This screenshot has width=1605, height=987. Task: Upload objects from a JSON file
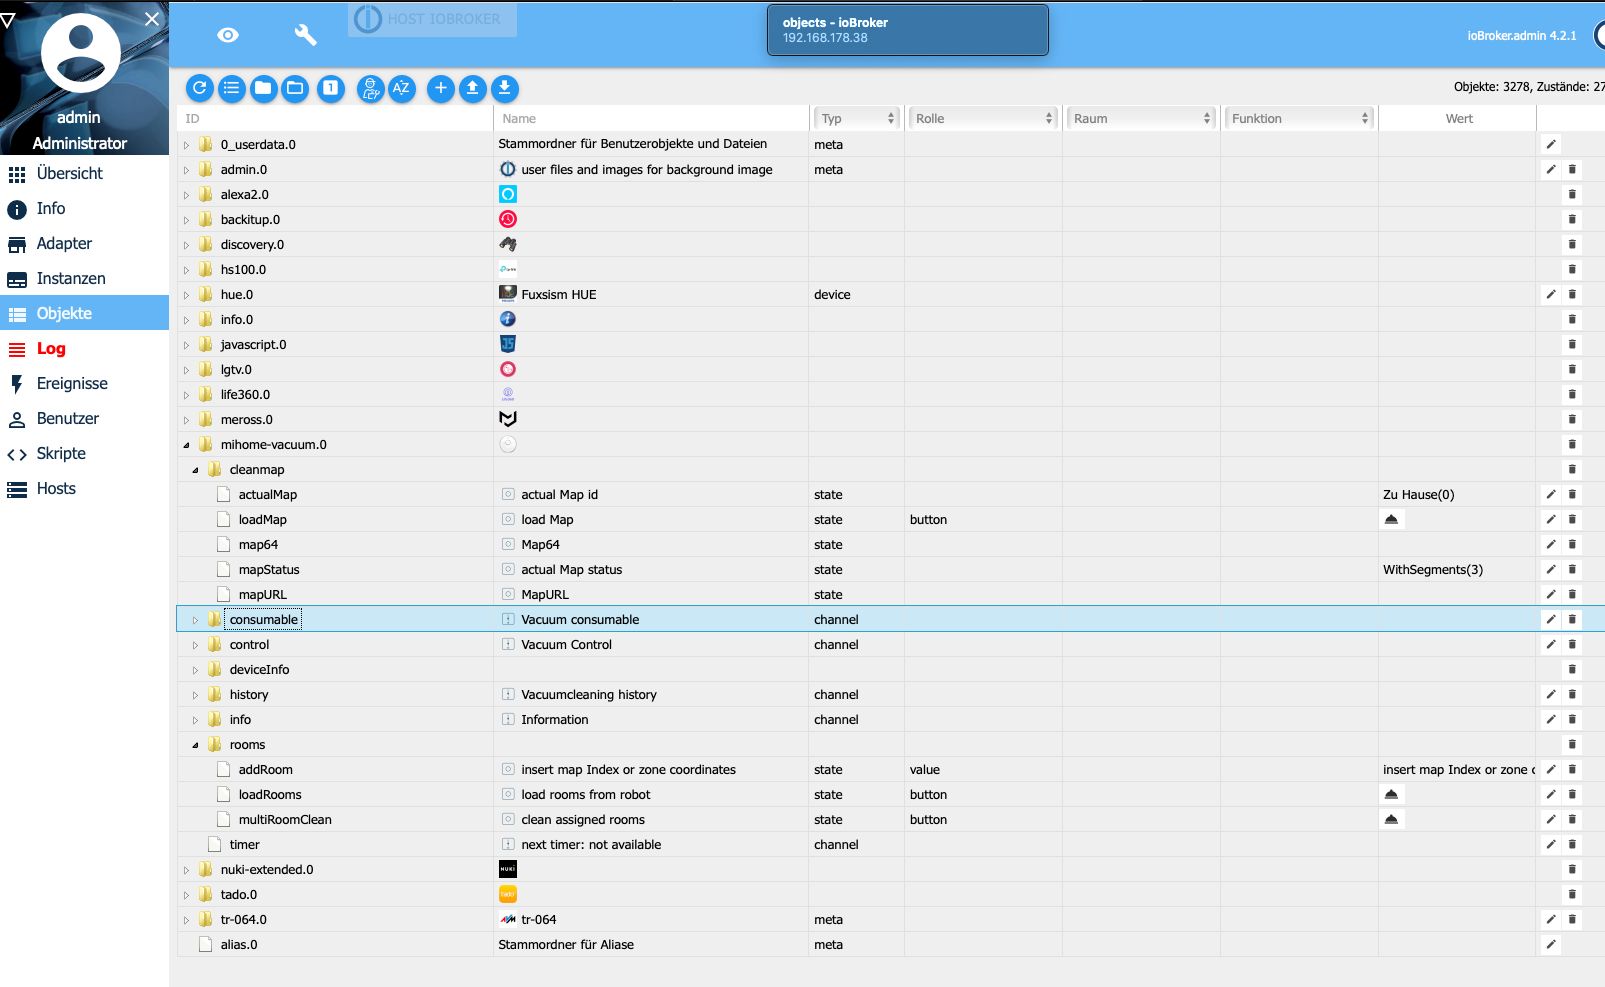(473, 88)
